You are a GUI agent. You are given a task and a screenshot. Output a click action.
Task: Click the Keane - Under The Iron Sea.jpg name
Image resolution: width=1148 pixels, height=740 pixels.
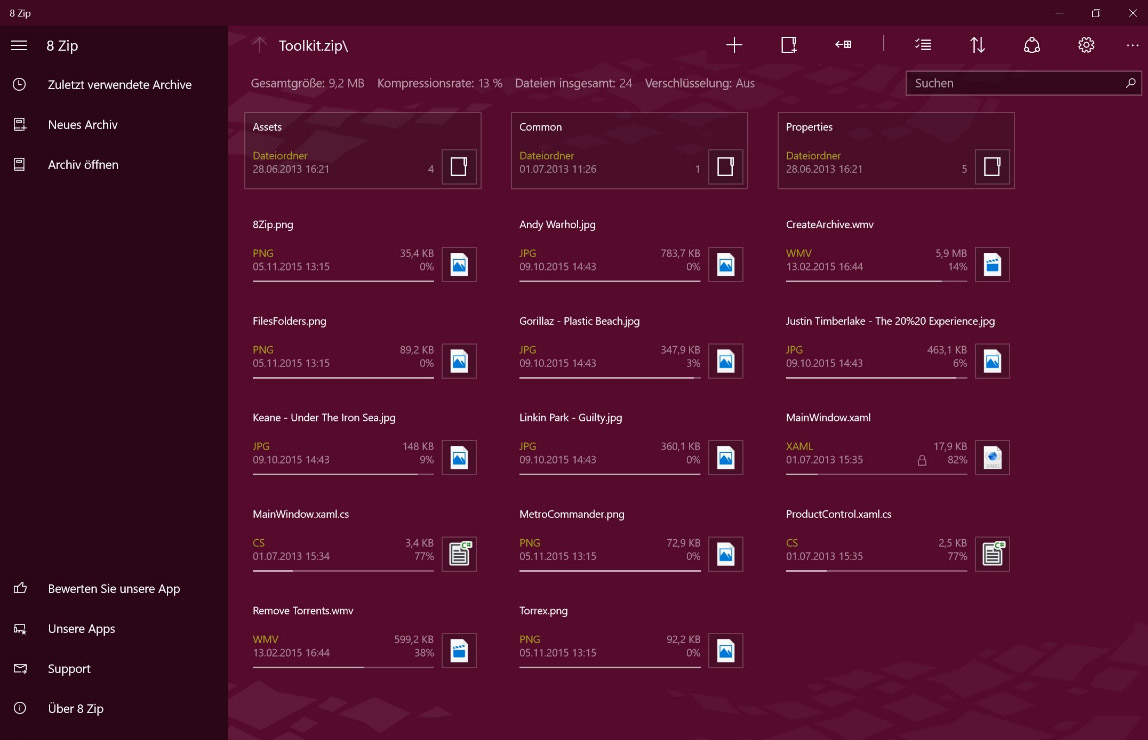coord(324,418)
